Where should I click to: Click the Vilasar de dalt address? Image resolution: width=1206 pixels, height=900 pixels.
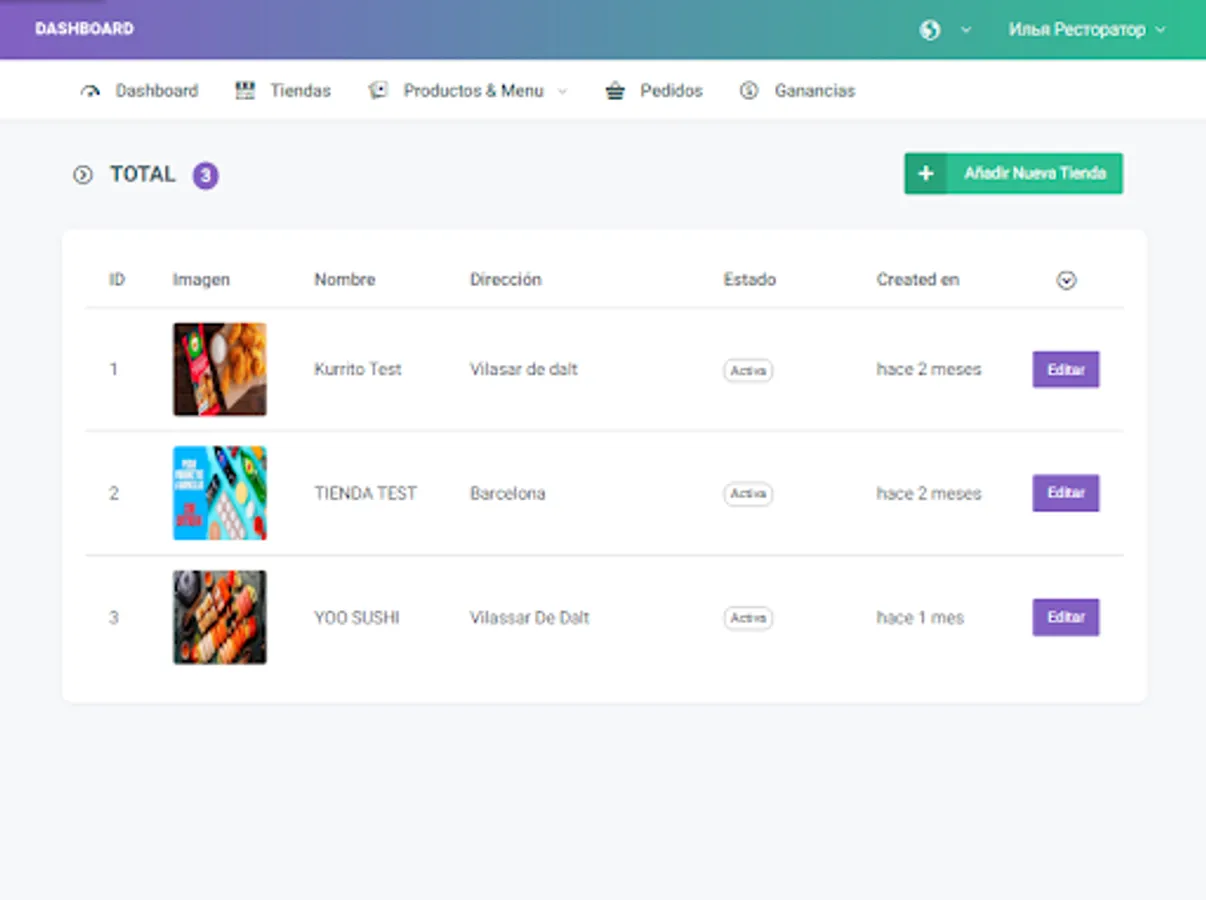[524, 369]
